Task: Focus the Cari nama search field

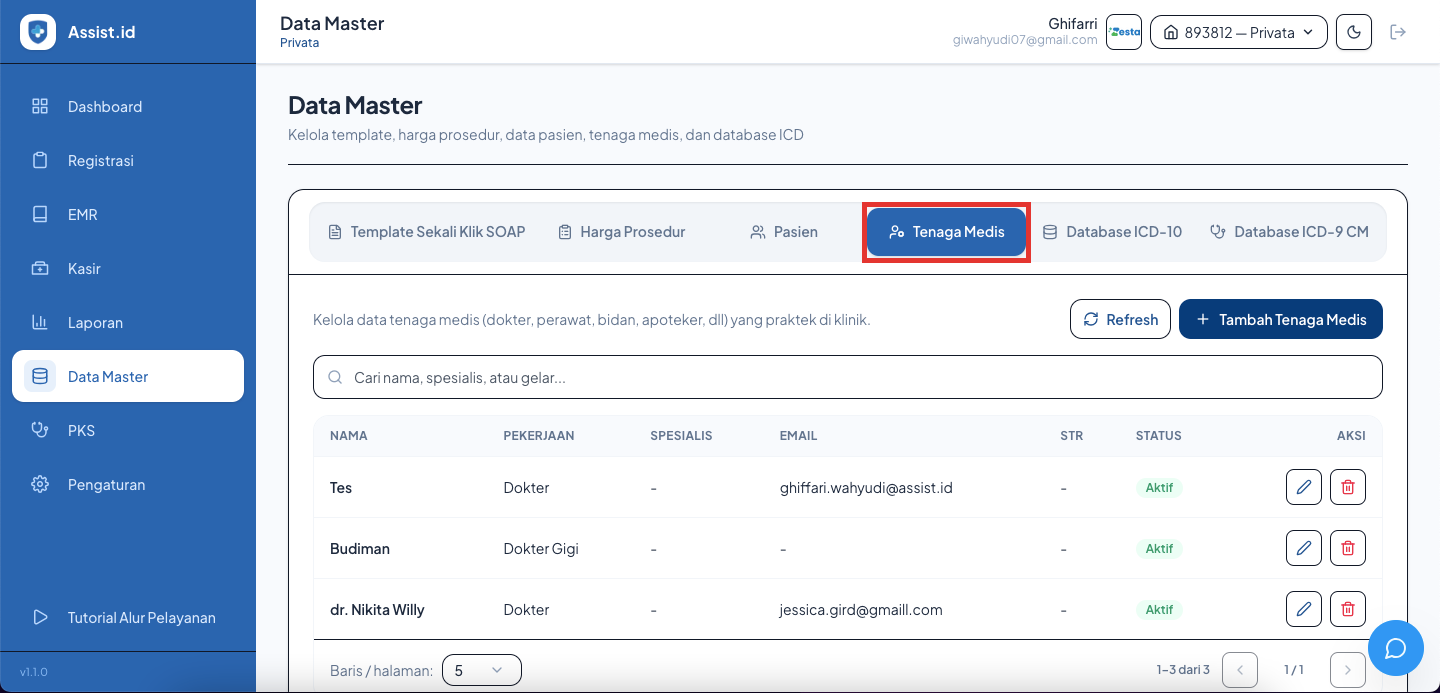Action: (x=848, y=377)
